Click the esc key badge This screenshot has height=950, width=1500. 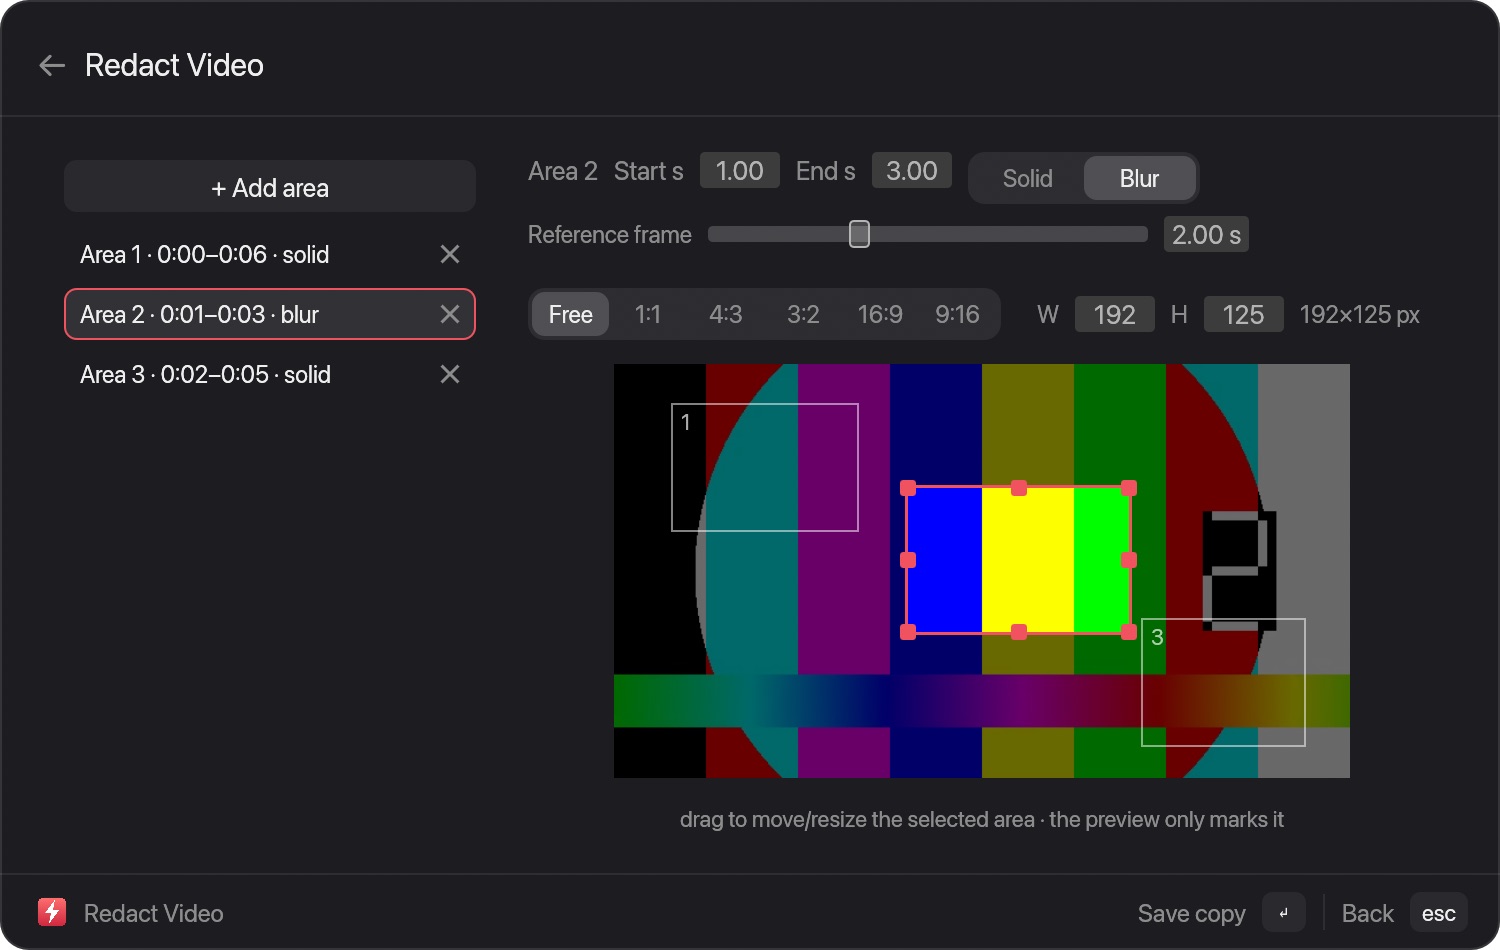[1439, 912]
